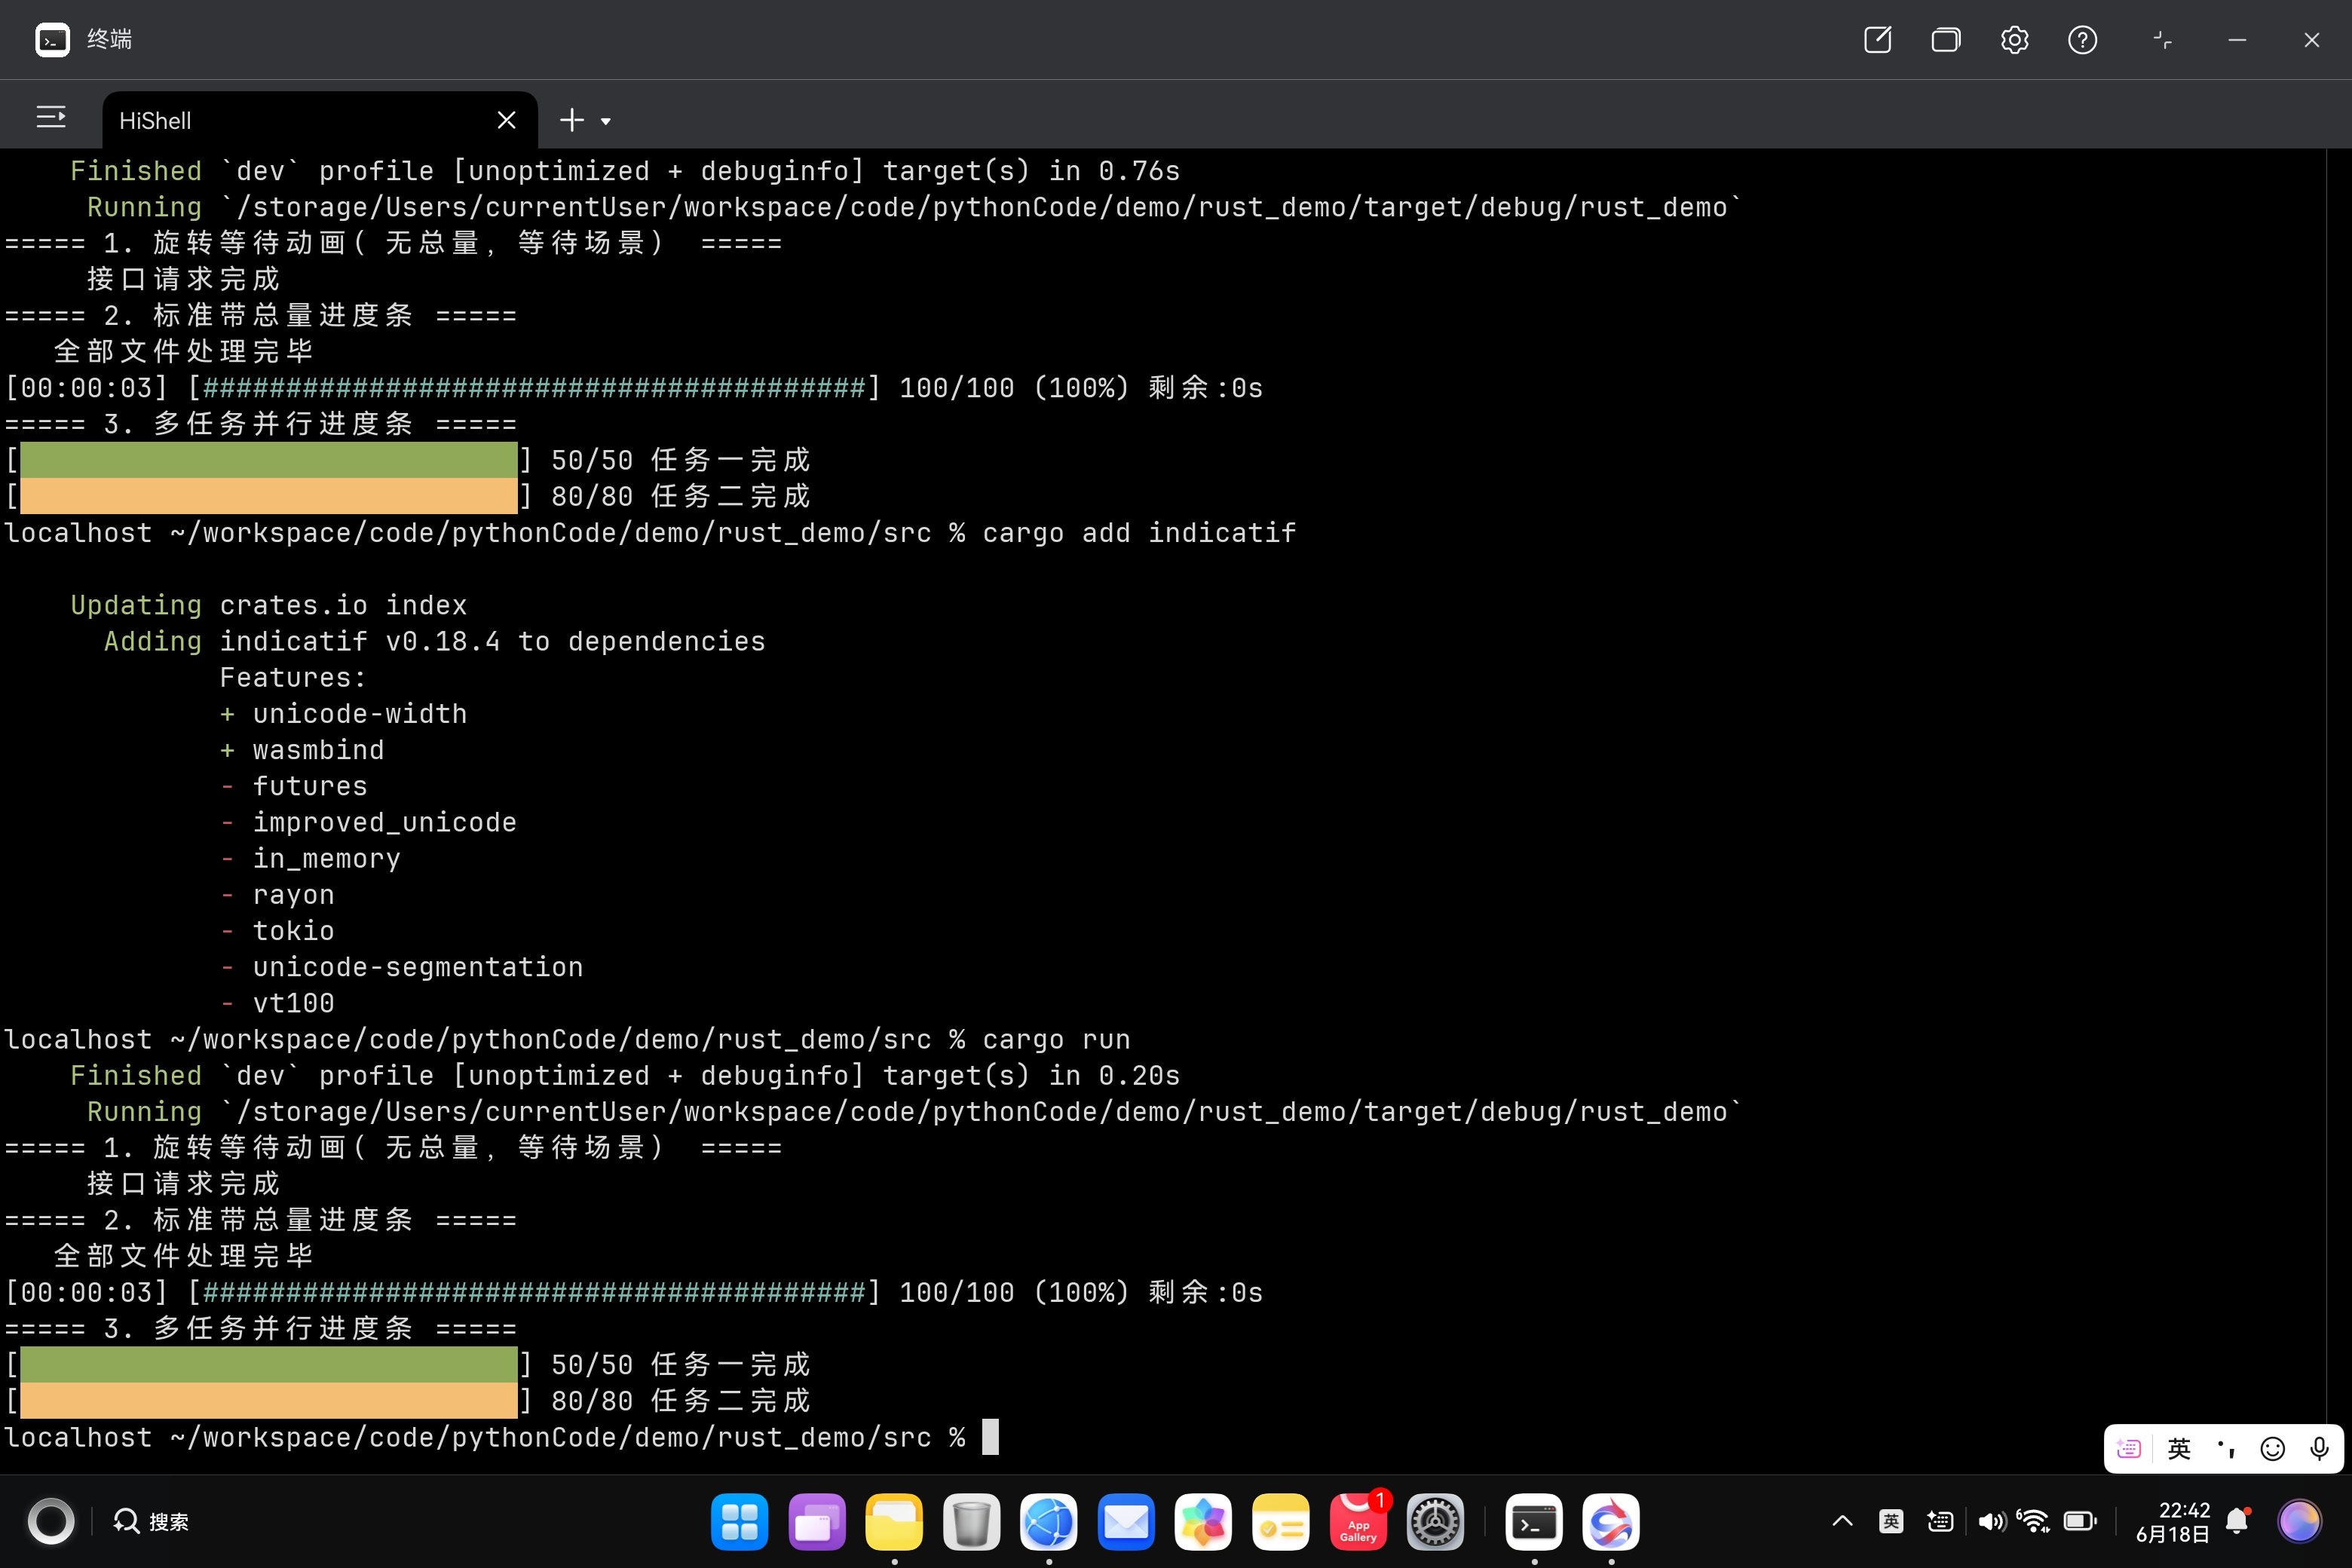Click the top green 任务一完成 progress bar
The width and height of the screenshot is (2352, 1568).
click(269, 460)
